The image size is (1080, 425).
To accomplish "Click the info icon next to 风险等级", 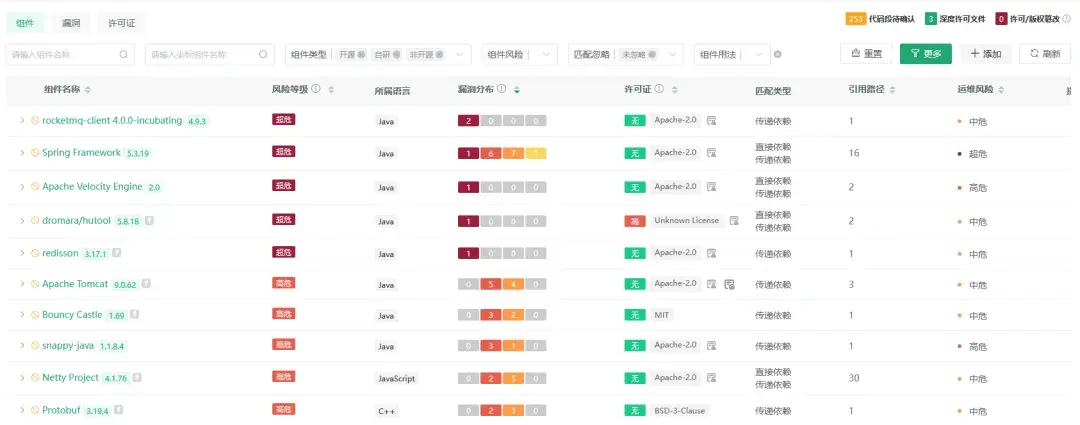I will coord(315,89).
